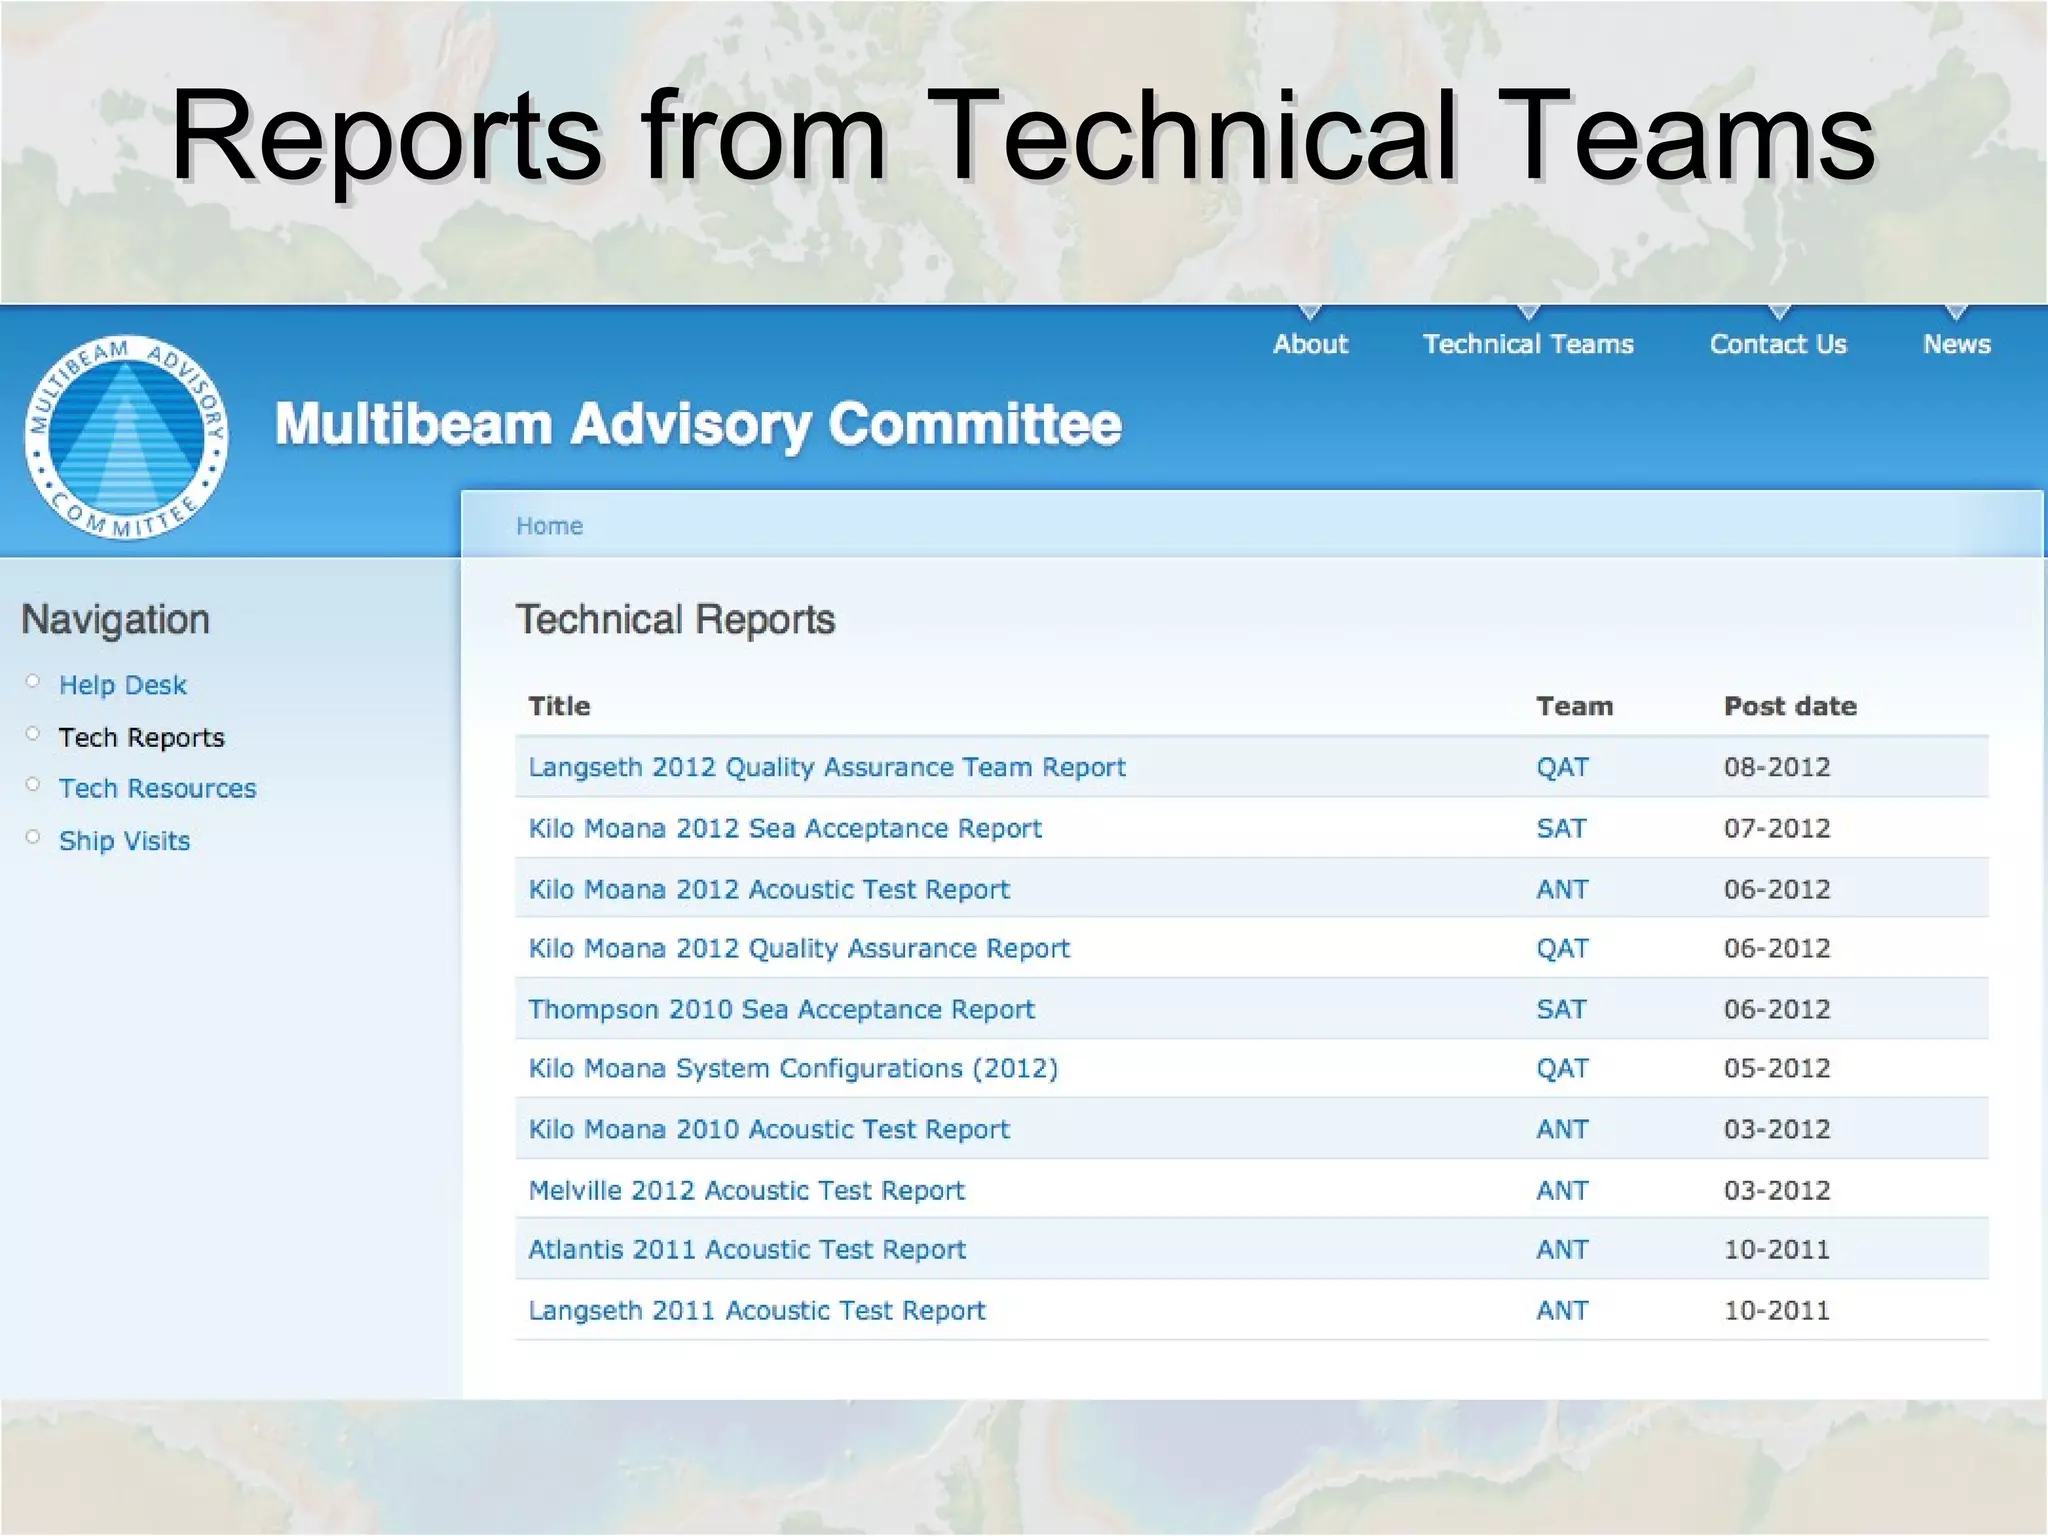Open the Technical Teams menu

(x=1528, y=344)
